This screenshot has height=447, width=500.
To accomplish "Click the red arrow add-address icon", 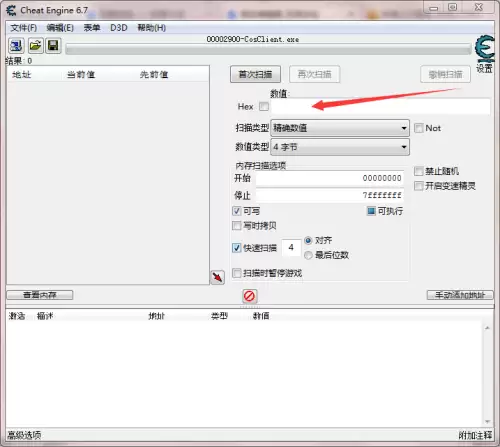I will 217,277.
